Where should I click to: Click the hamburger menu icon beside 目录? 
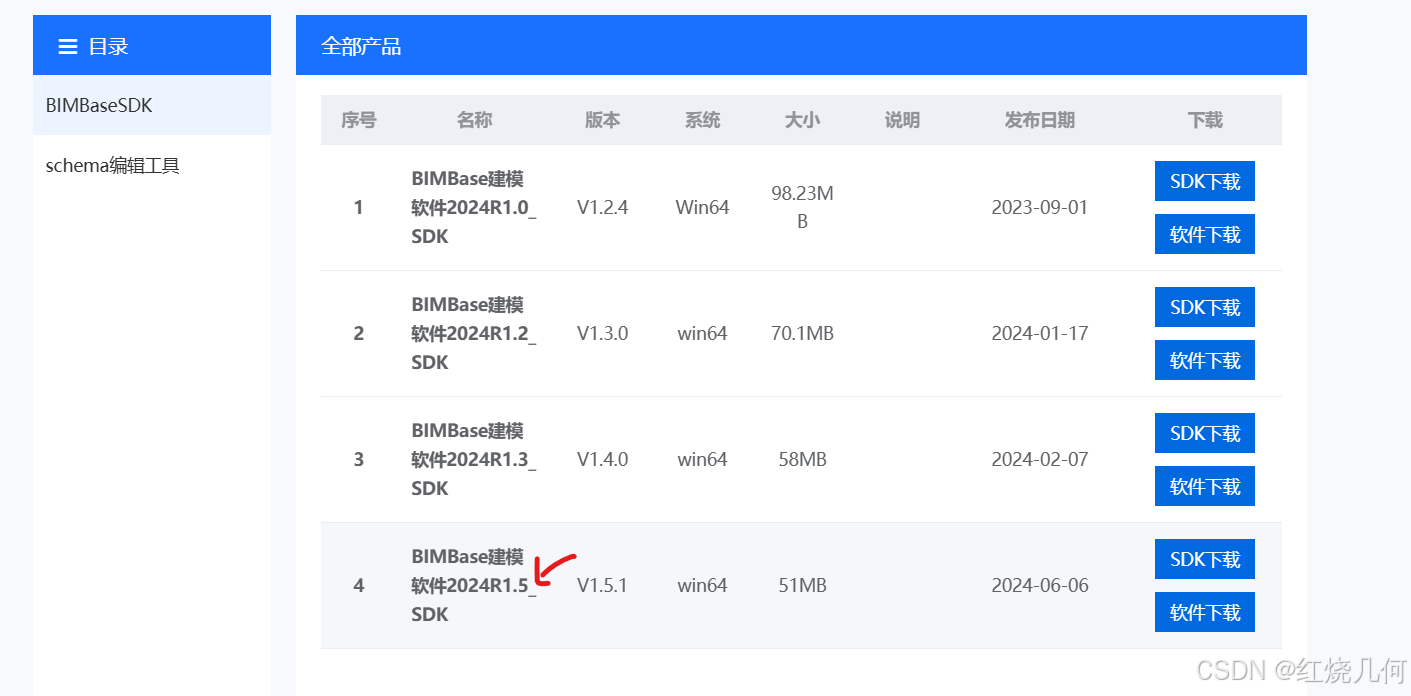pos(68,46)
